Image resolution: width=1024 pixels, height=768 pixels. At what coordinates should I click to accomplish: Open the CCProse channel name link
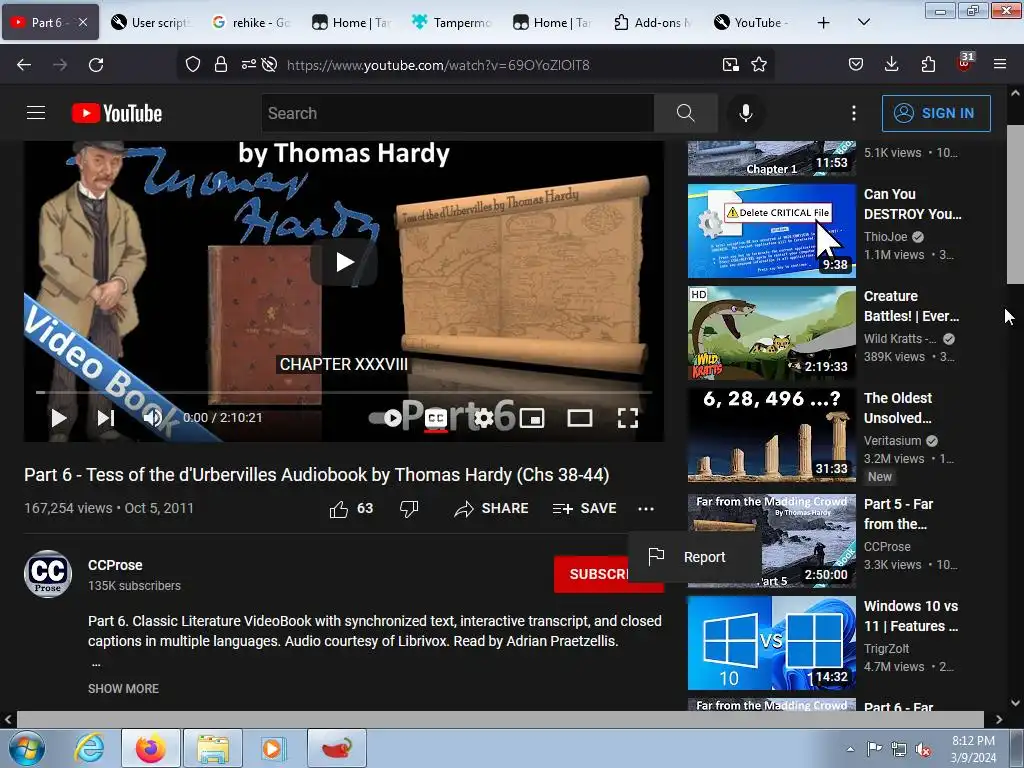(115, 565)
